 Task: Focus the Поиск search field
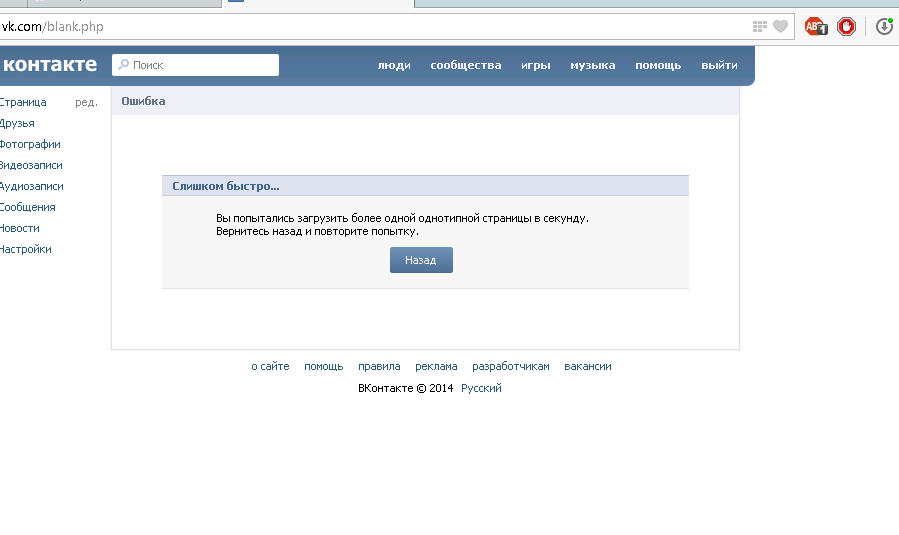[x=196, y=65]
